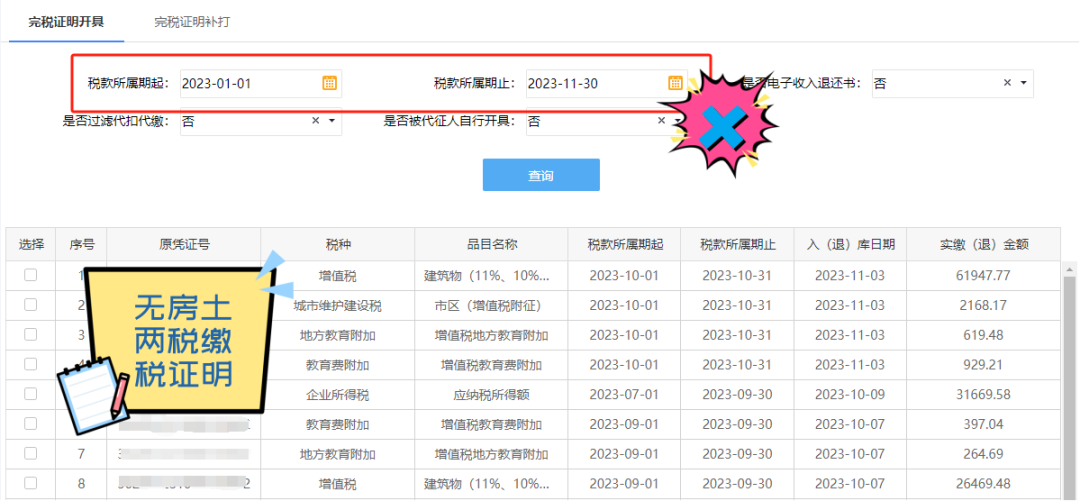Expand the 是否过滤代扣代缴 dropdown arrow
This screenshot has width=1080, height=501.
pos(331,121)
